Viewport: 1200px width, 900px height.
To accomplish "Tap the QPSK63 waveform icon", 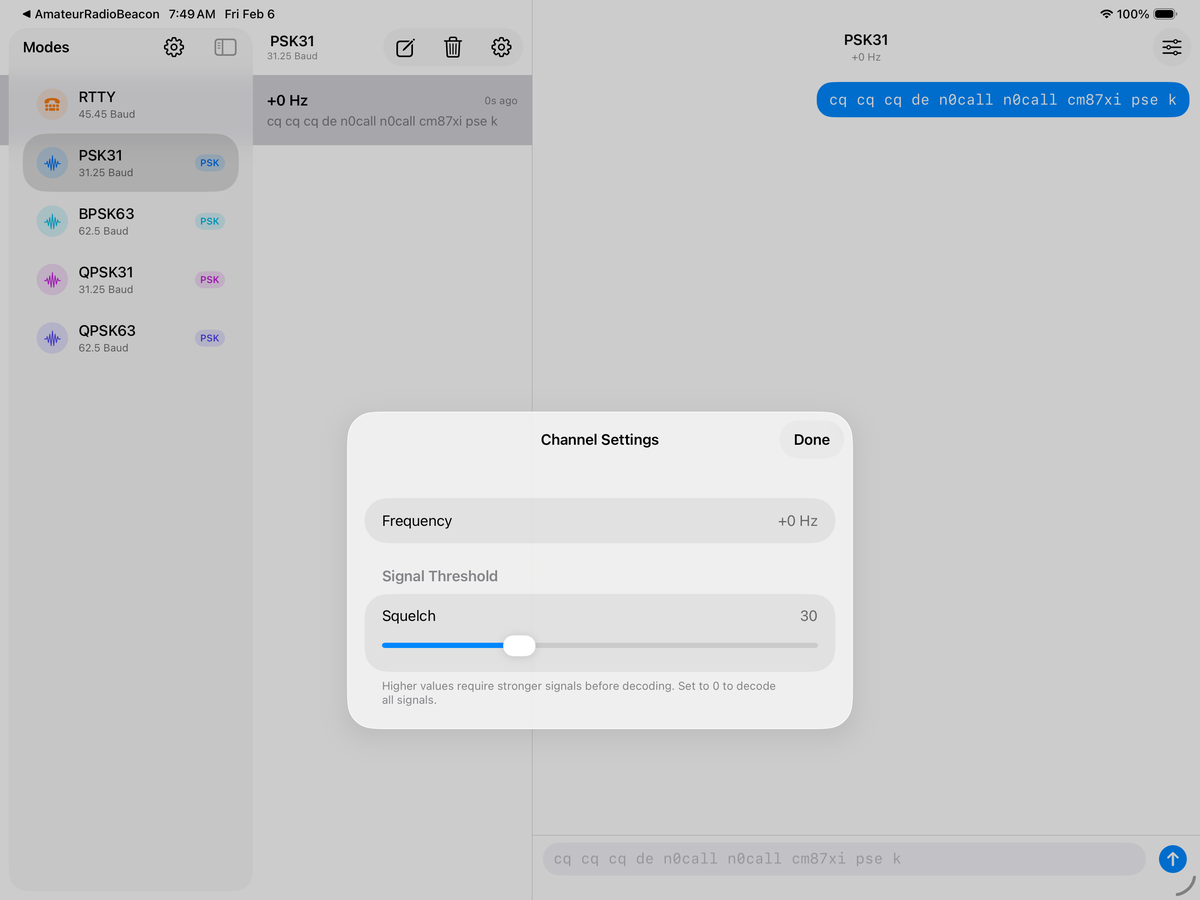I will [x=52, y=338].
